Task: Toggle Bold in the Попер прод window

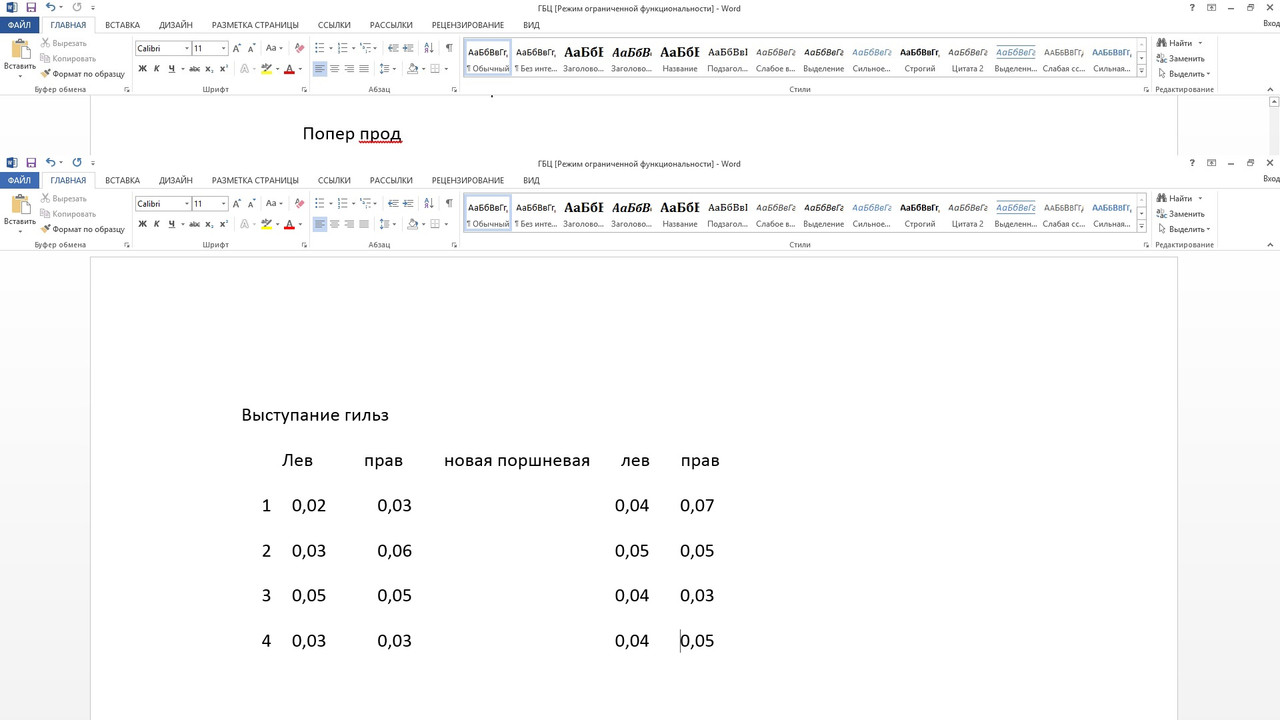Action: pyautogui.click(x=142, y=69)
